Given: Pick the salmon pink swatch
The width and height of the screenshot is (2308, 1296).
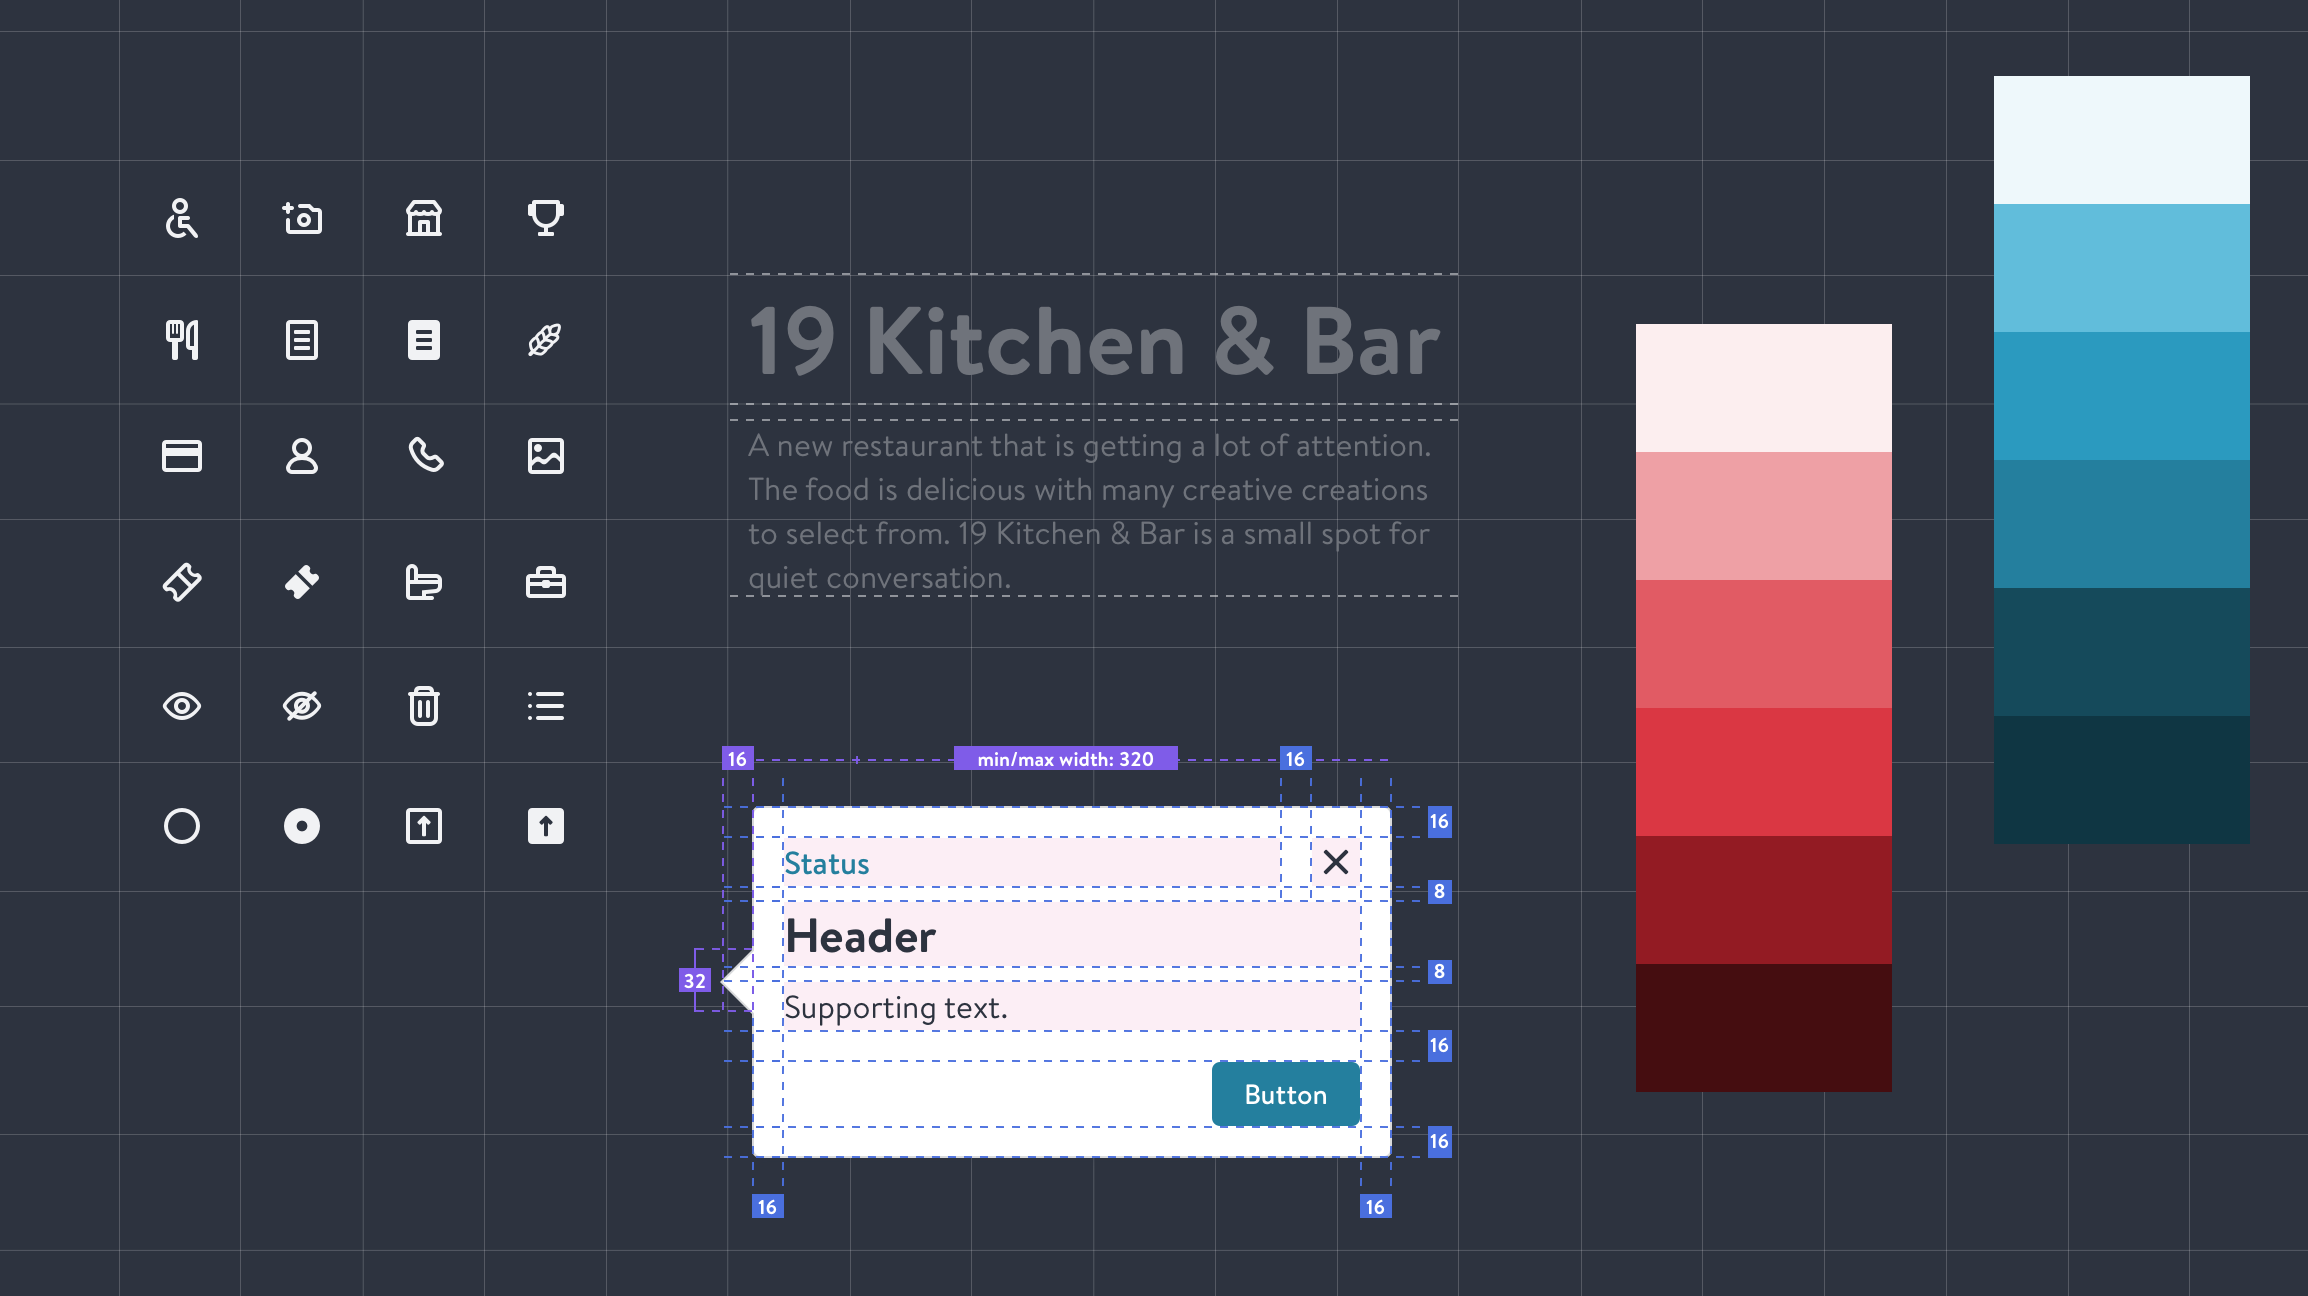Looking at the screenshot, I should pos(1764,516).
